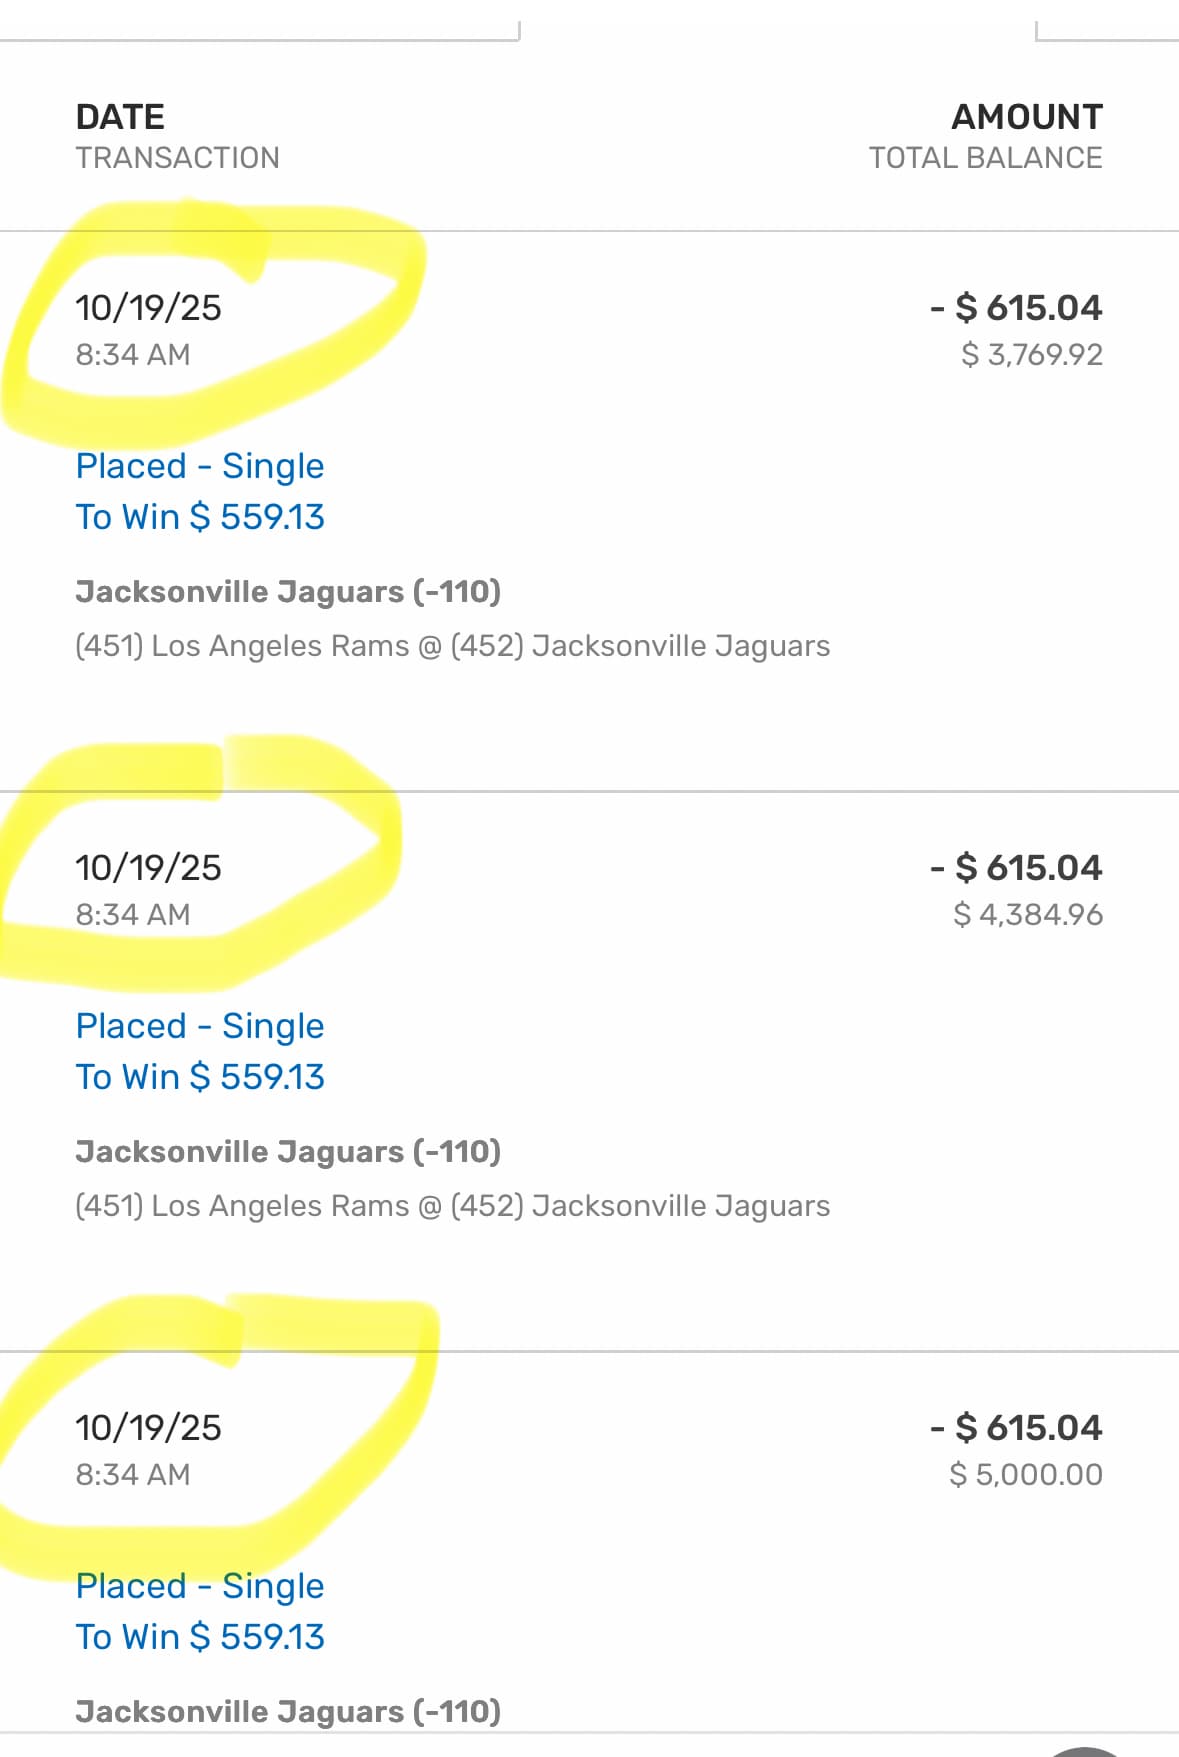Select the $ 5,000.00 total balance
Viewport: 1179px width, 1757px height.
click(1025, 1475)
